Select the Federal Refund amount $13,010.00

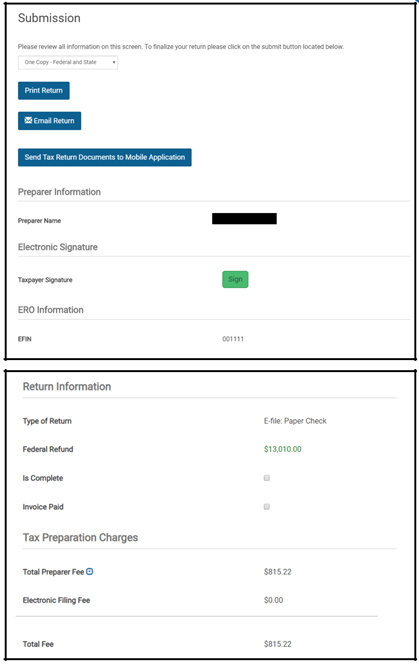click(x=282, y=449)
